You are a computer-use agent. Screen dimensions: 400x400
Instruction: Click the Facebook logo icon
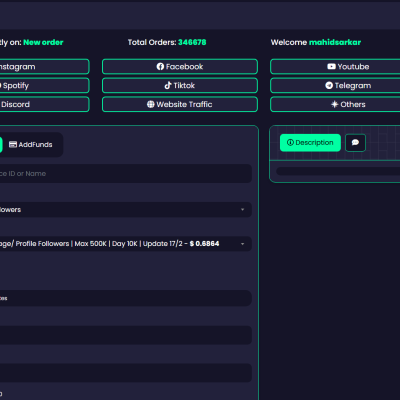pyautogui.click(x=160, y=67)
